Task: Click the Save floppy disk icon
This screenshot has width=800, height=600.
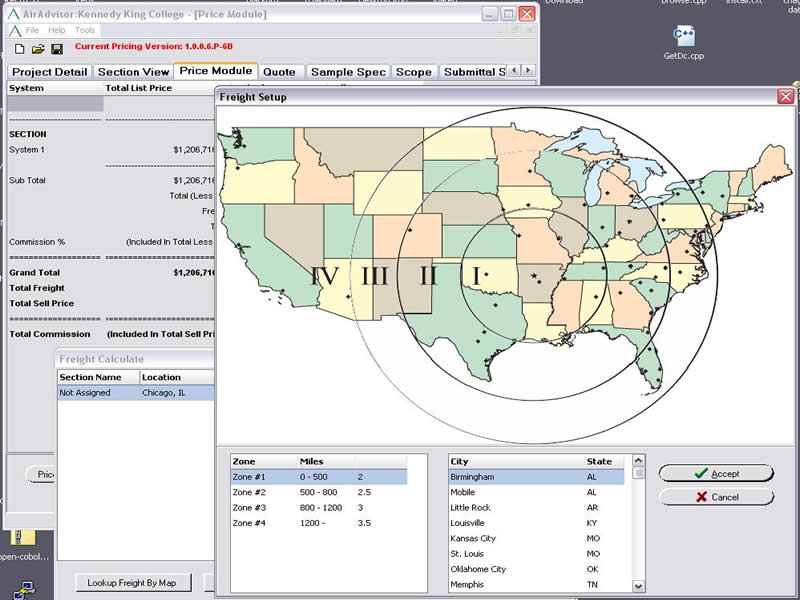Action: pos(56,48)
